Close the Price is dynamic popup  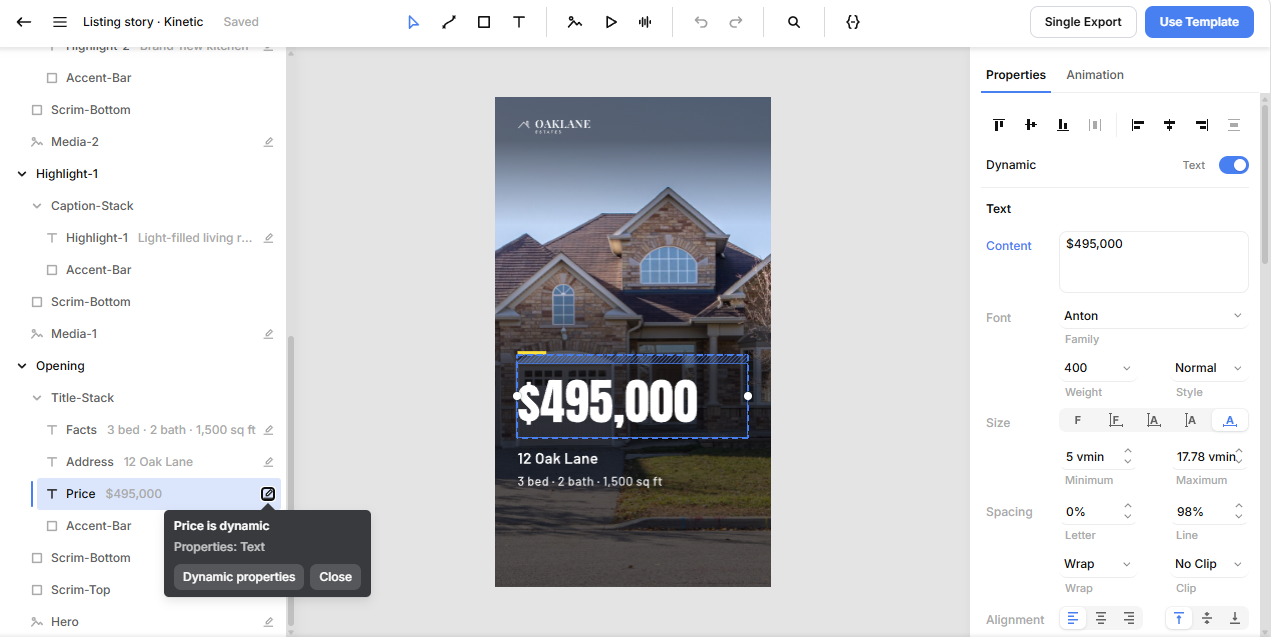click(x=335, y=577)
